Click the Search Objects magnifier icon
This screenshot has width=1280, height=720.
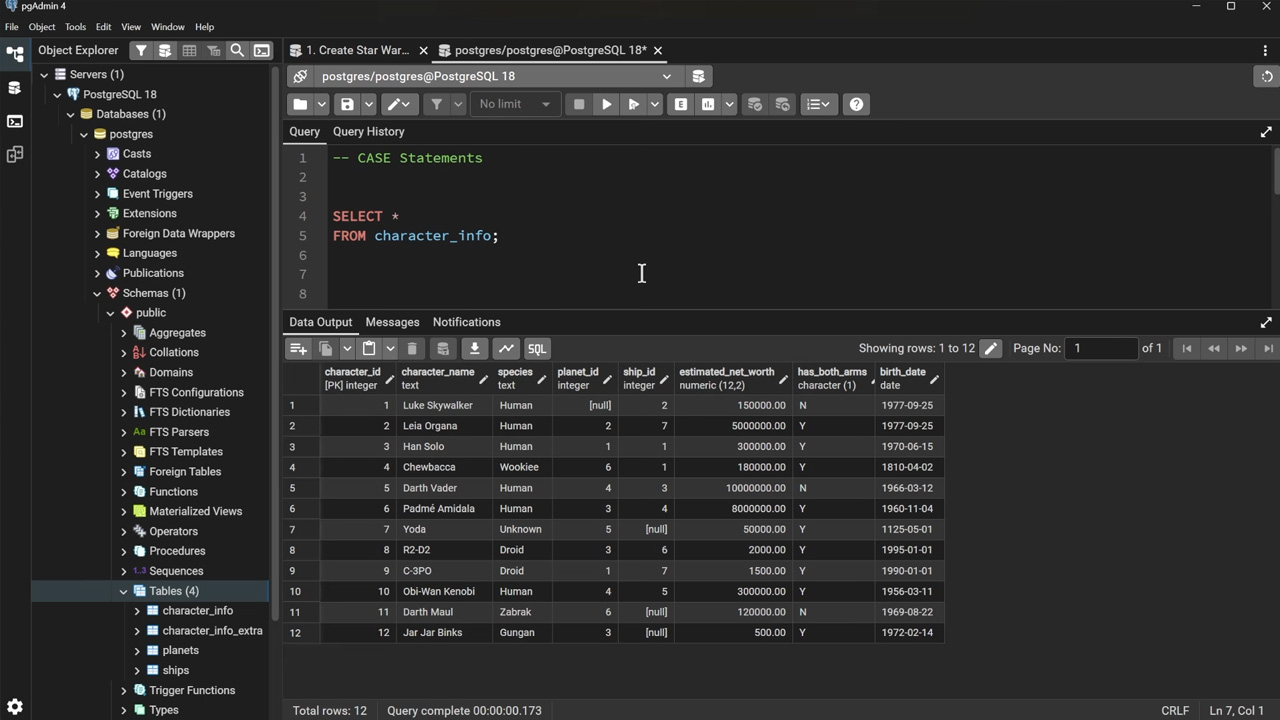click(x=237, y=50)
